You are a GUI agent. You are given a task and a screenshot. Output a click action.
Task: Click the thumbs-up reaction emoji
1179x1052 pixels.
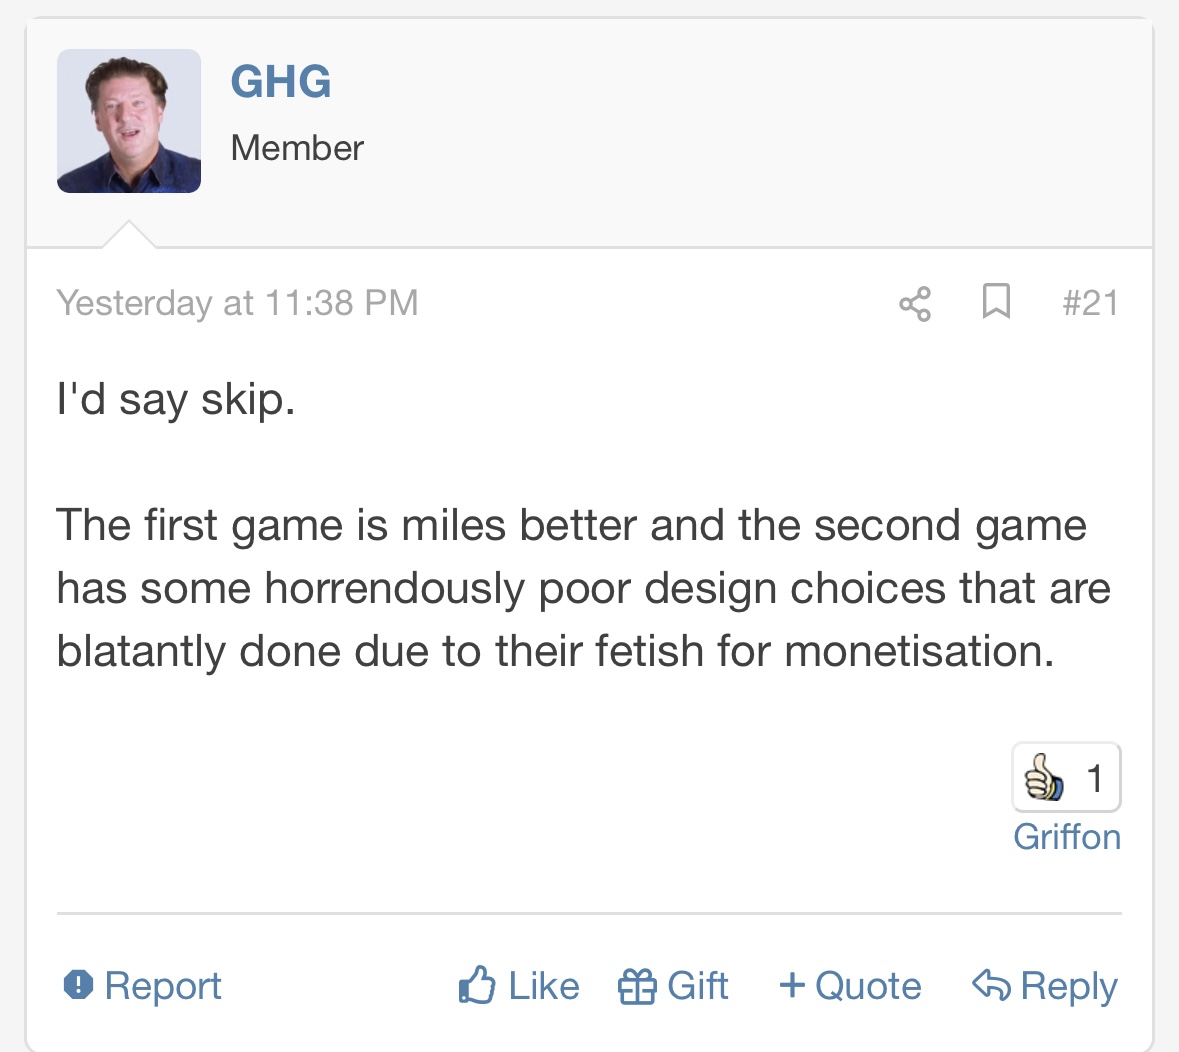(1044, 778)
